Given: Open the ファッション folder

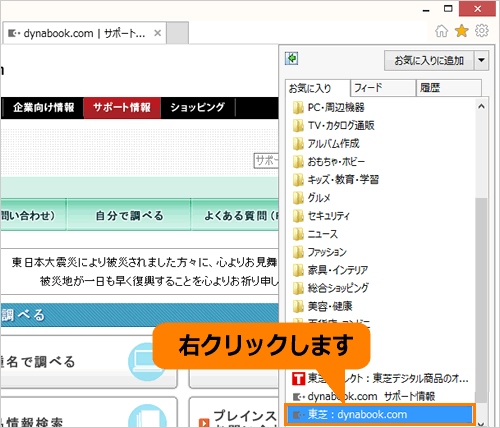Looking at the screenshot, I should click(x=320, y=252).
